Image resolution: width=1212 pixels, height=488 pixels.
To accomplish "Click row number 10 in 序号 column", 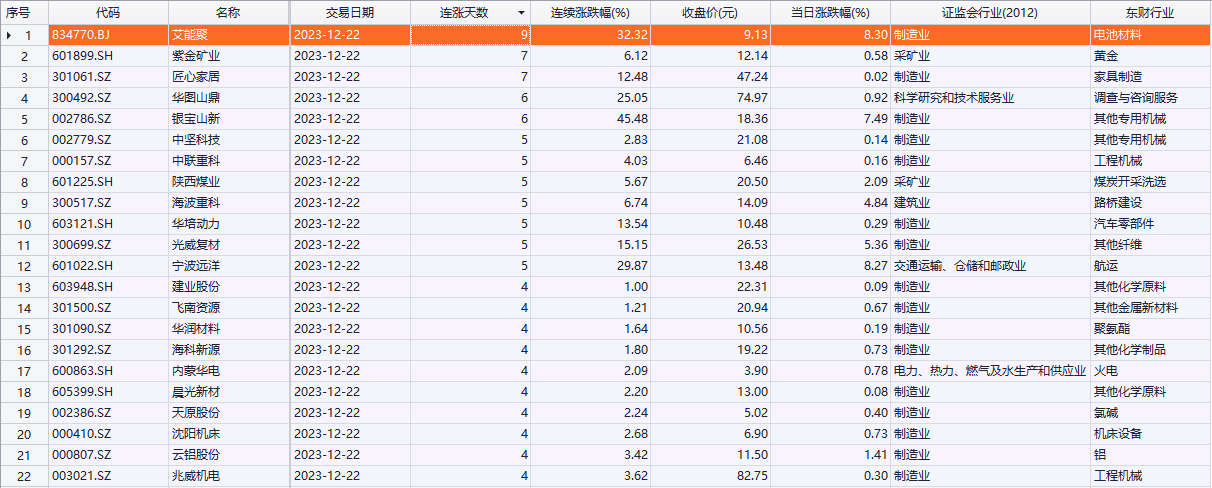I will coord(26,224).
